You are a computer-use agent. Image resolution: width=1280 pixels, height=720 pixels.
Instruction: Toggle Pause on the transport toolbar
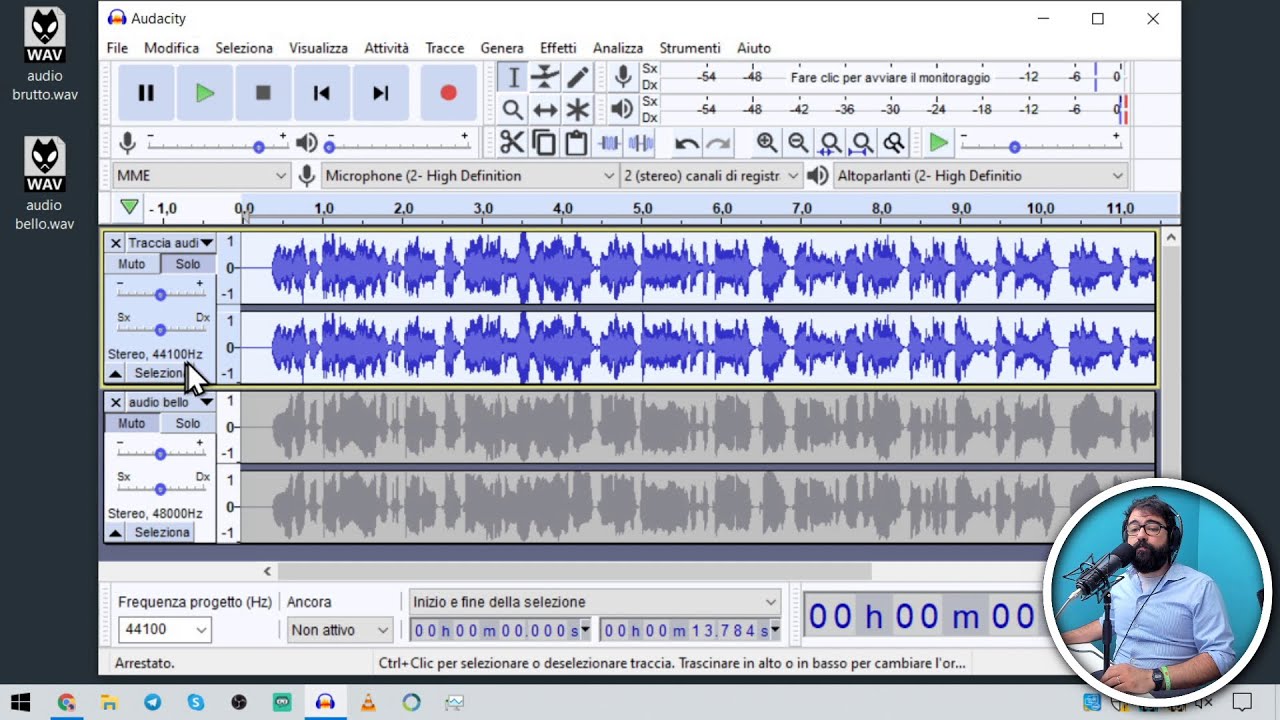tap(146, 93)
